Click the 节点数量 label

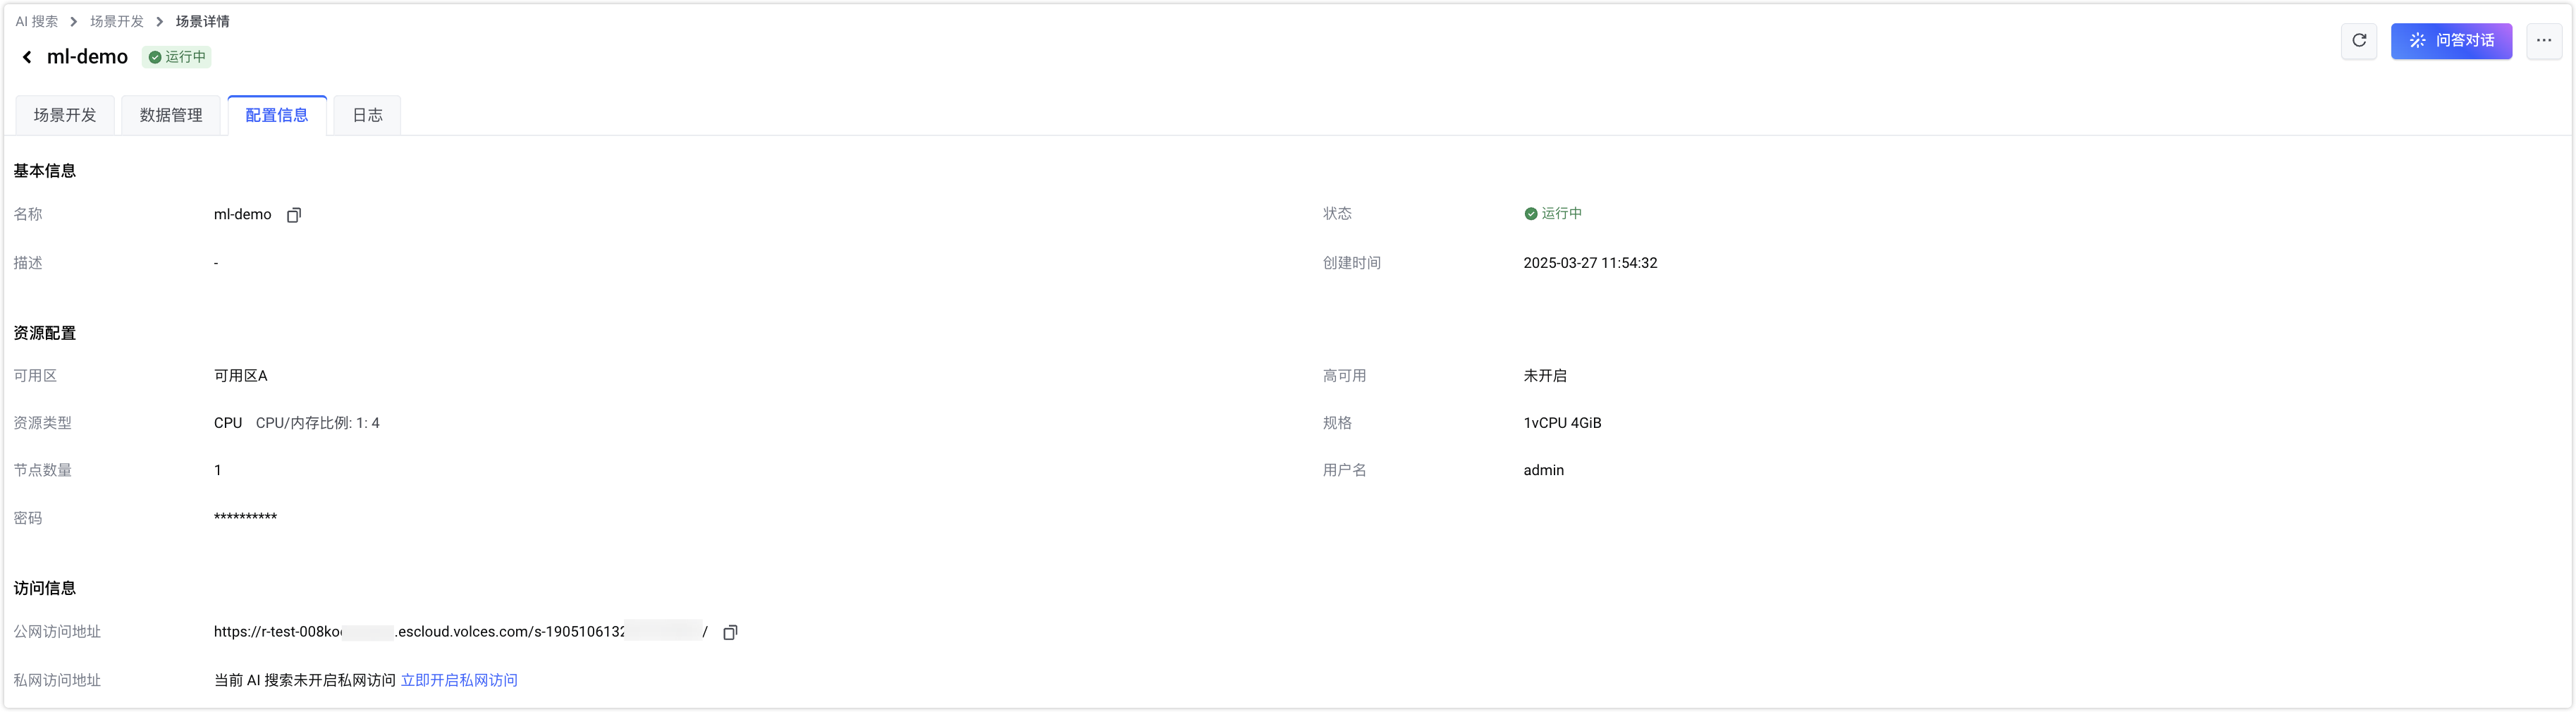point(43,470)
